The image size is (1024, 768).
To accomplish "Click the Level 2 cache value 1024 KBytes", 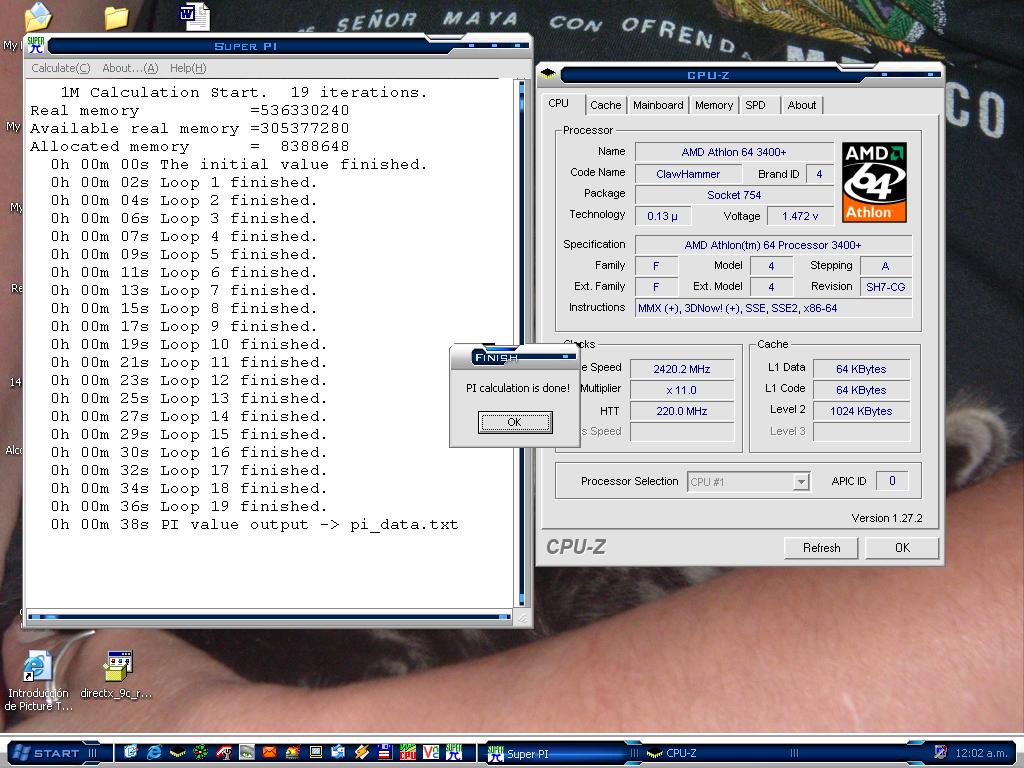I will 861,411.
